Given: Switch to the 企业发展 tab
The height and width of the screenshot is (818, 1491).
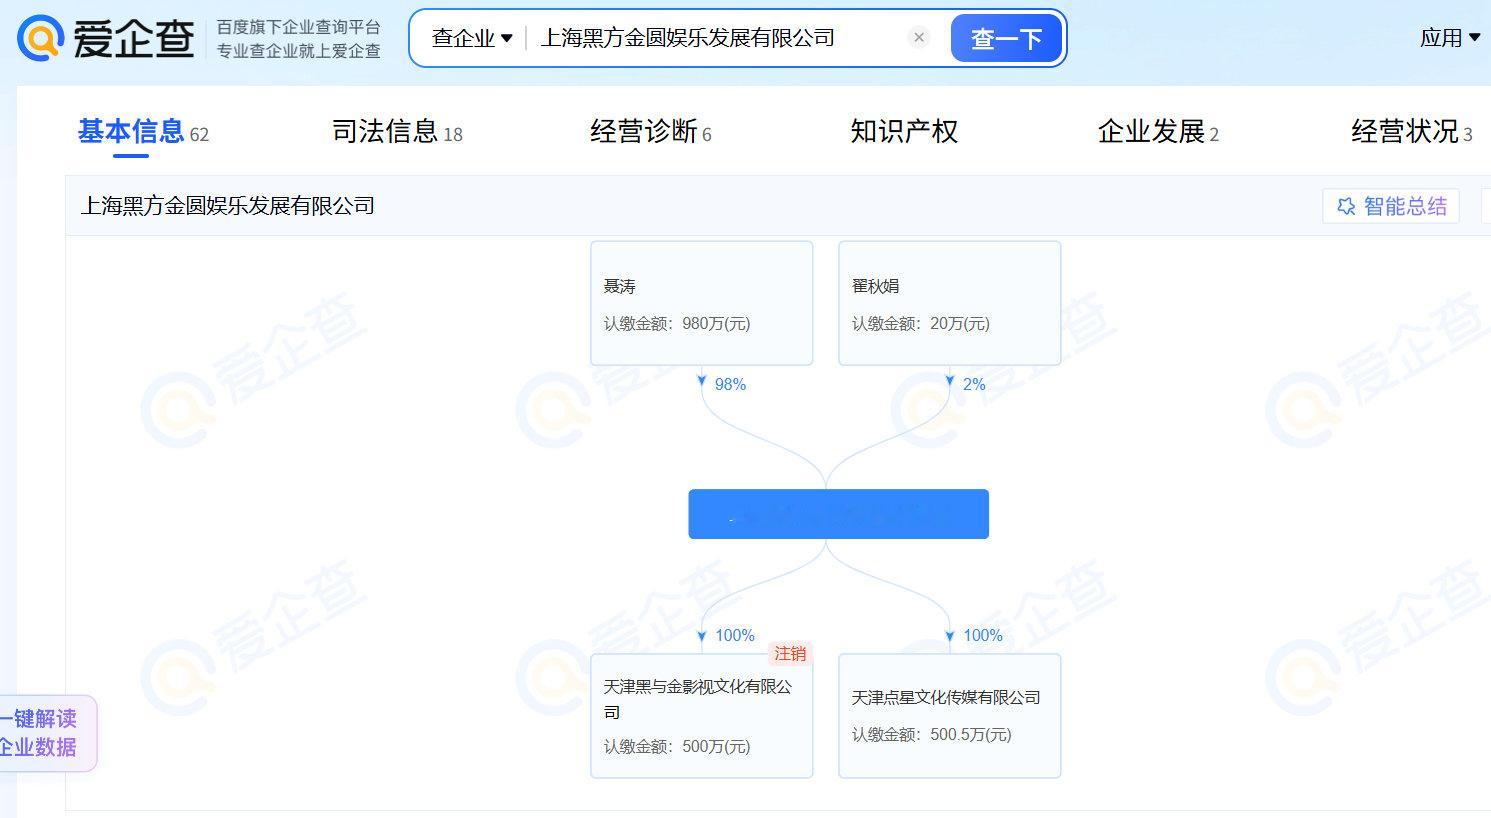Looking at the screenshot, I should pyautogui.click(x=1158, y=131).
